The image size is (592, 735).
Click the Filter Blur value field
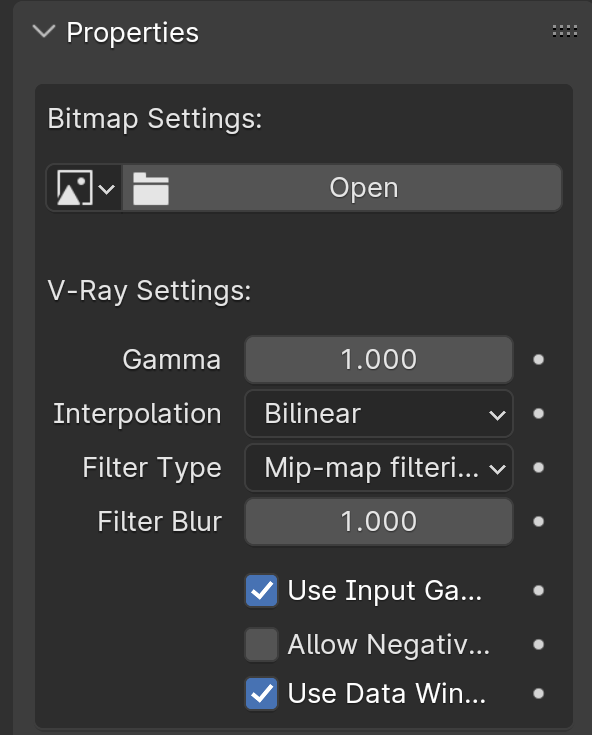[379, 521]
